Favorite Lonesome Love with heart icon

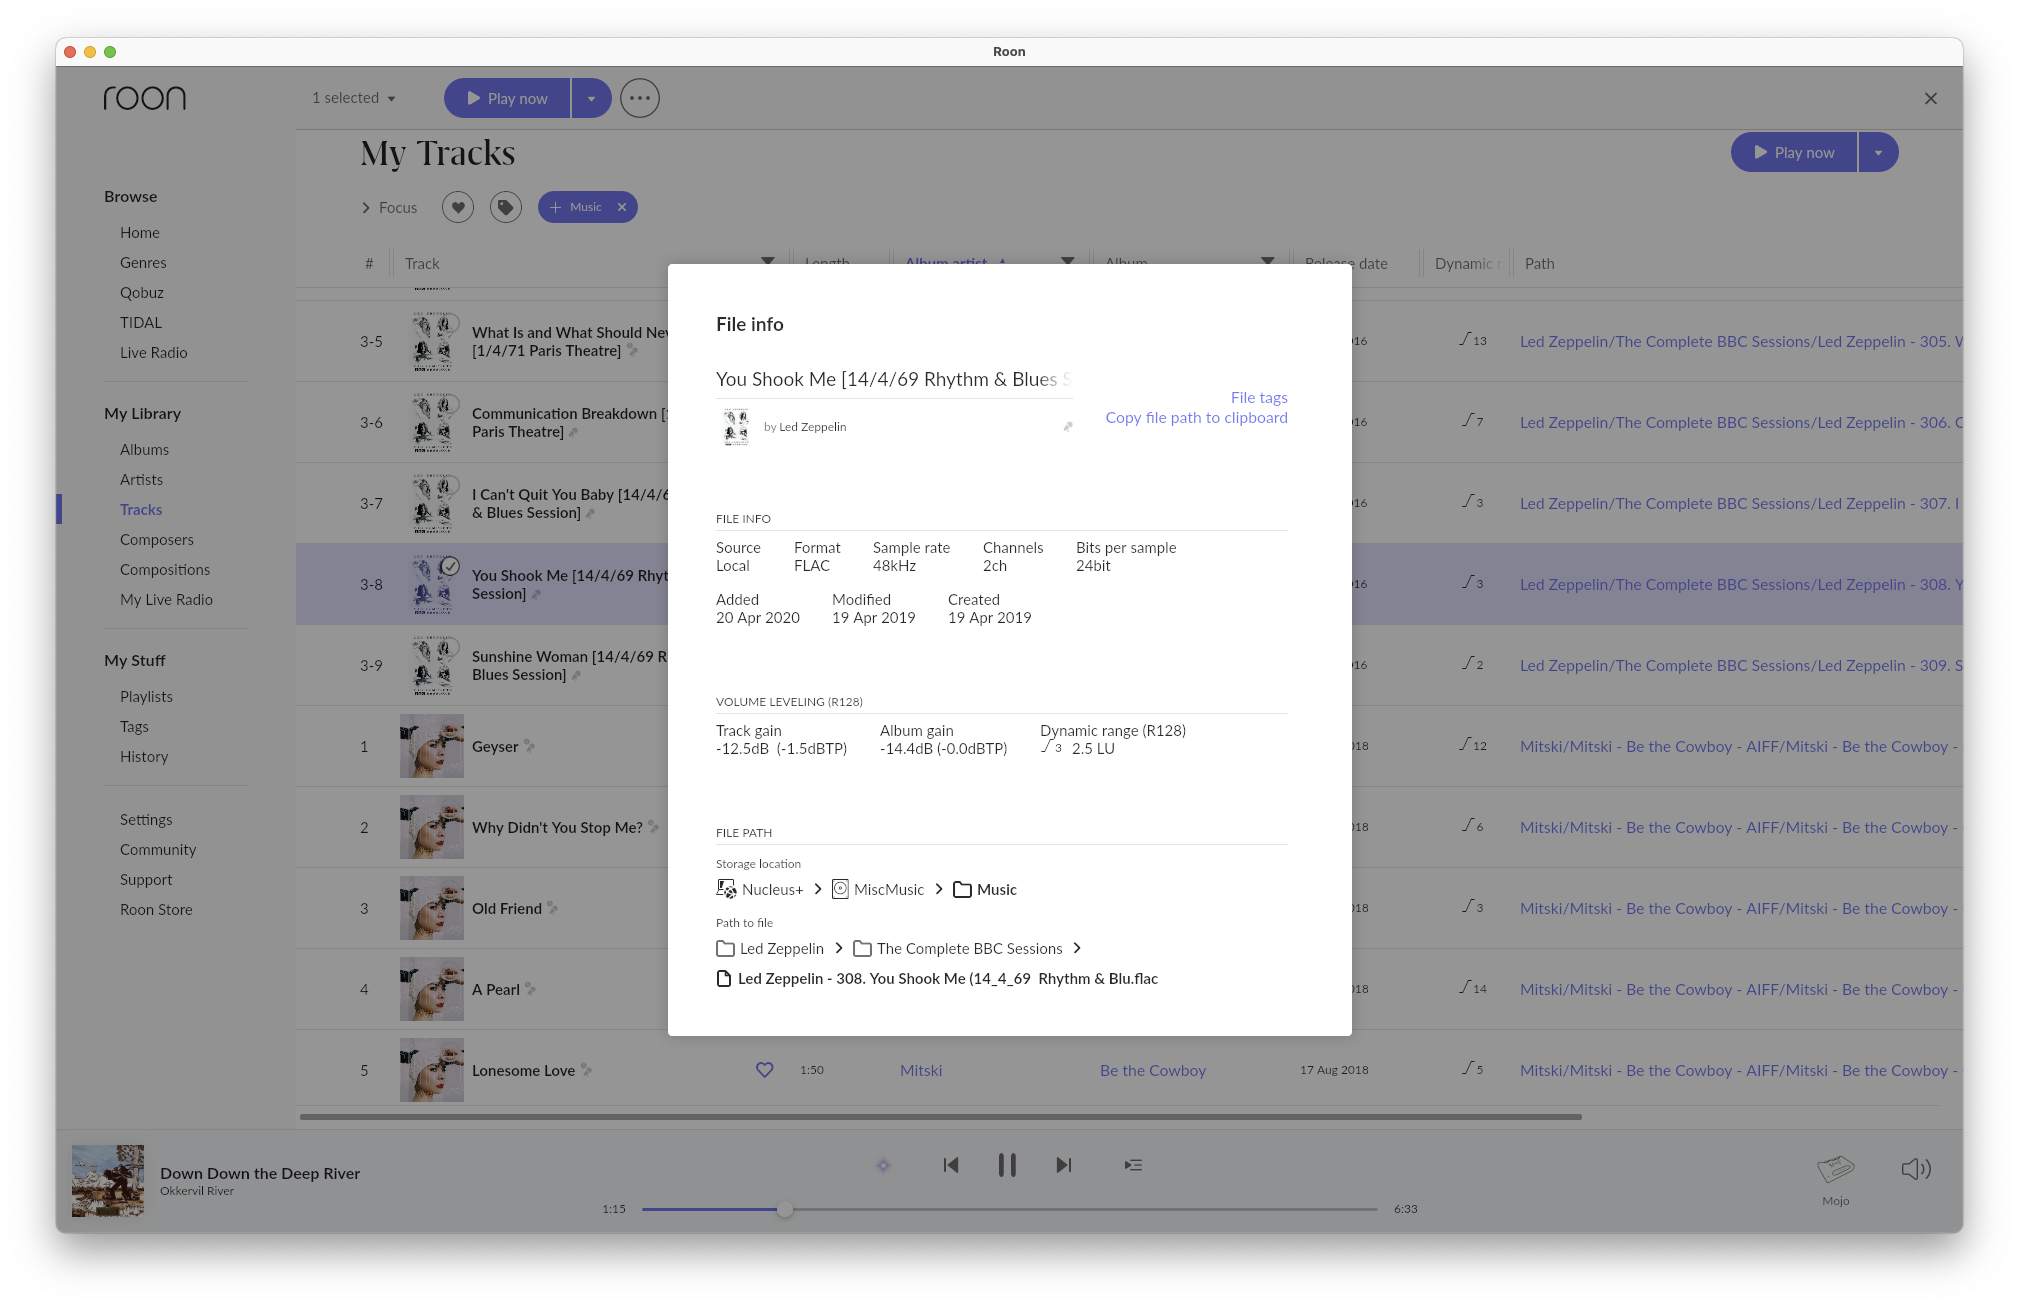coord(765,1070)
